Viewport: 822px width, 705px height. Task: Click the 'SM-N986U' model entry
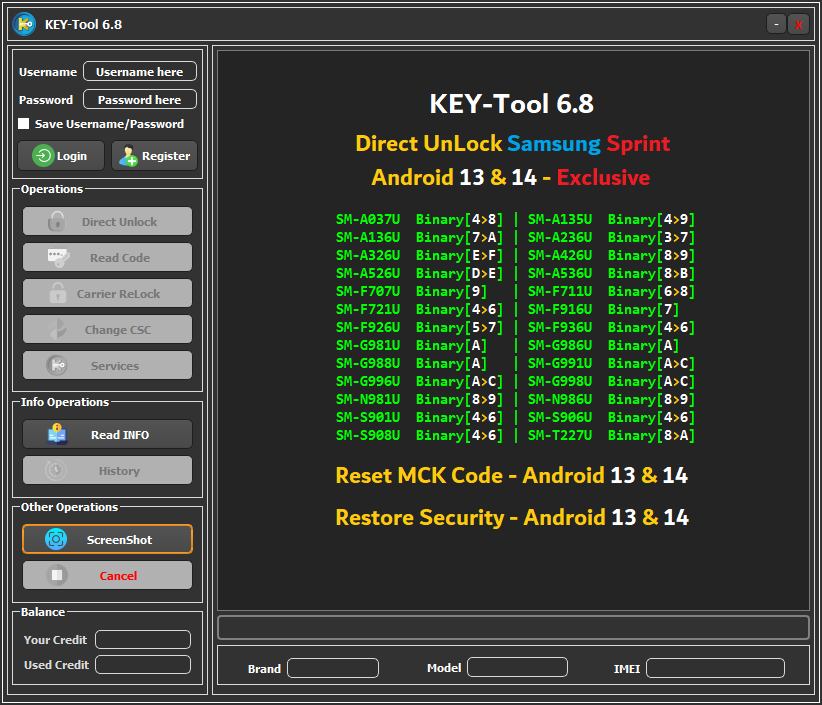click(560, 399)
